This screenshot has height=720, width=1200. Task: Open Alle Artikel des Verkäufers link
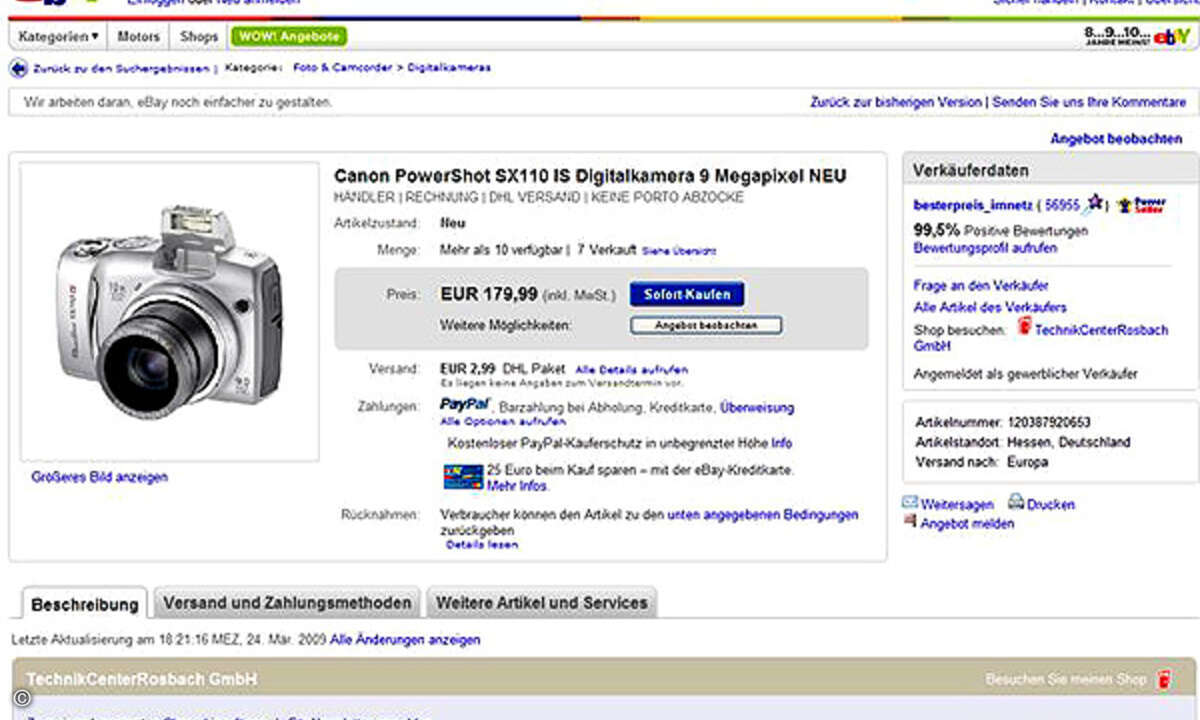click(x=990, y=307)
